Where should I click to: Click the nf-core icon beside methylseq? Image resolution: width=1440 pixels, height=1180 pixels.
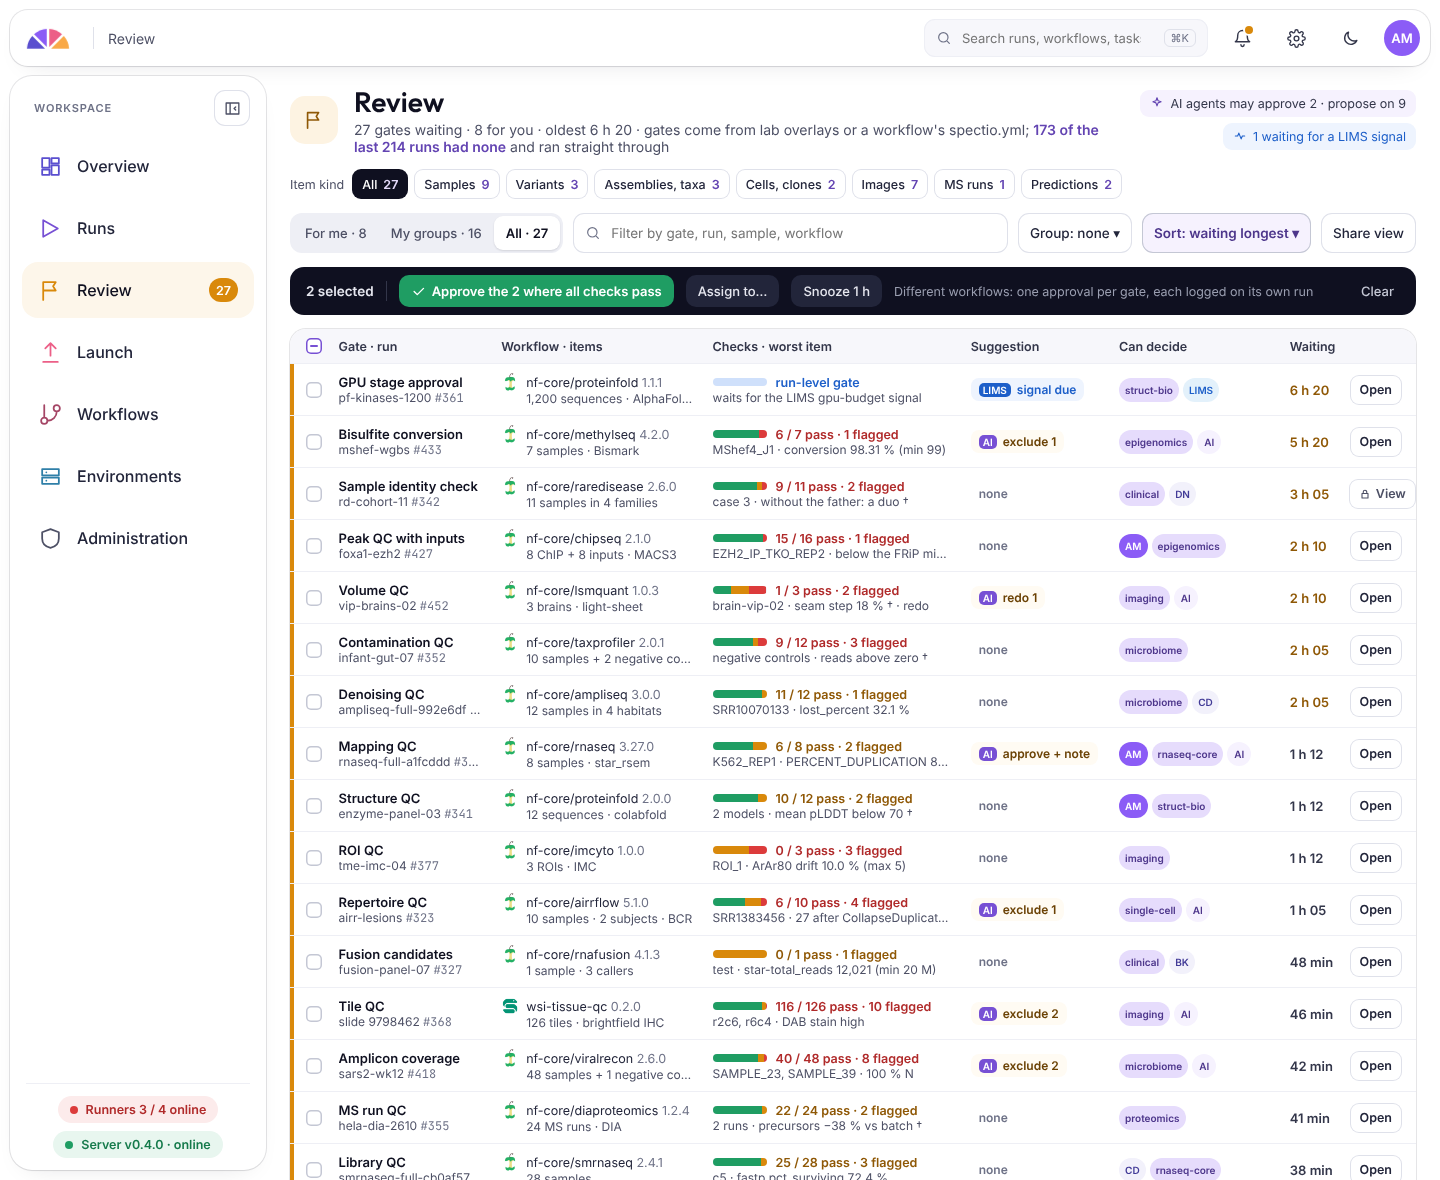tap(510, 434)
